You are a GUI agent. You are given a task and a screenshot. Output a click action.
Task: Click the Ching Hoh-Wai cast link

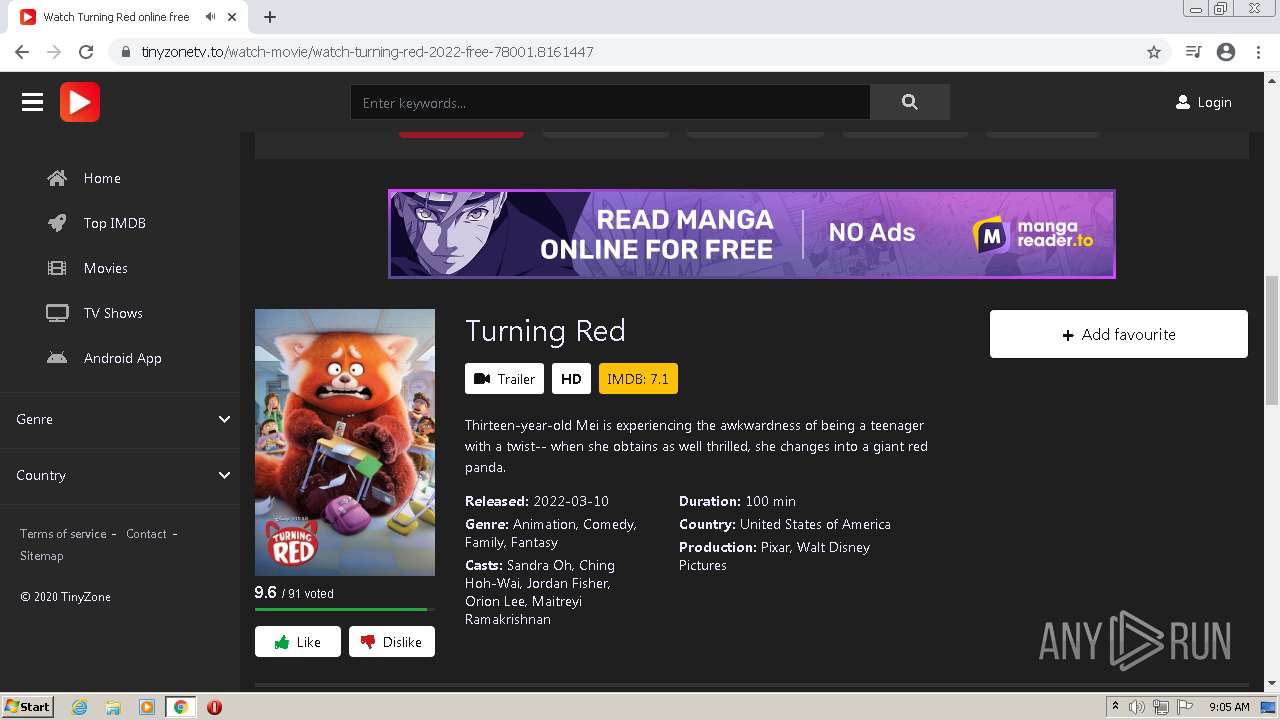click(x=540, y=574)
